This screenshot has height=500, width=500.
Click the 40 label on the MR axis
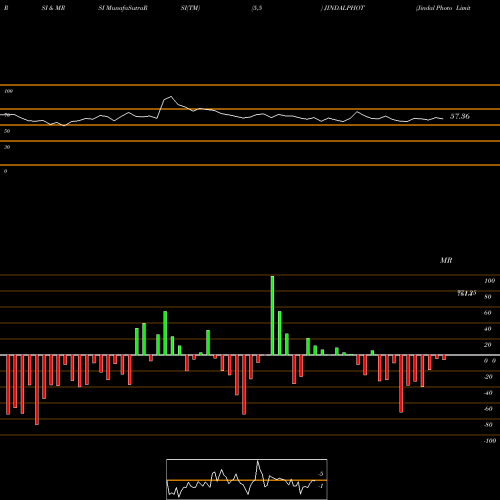click(x=488, y=329)
